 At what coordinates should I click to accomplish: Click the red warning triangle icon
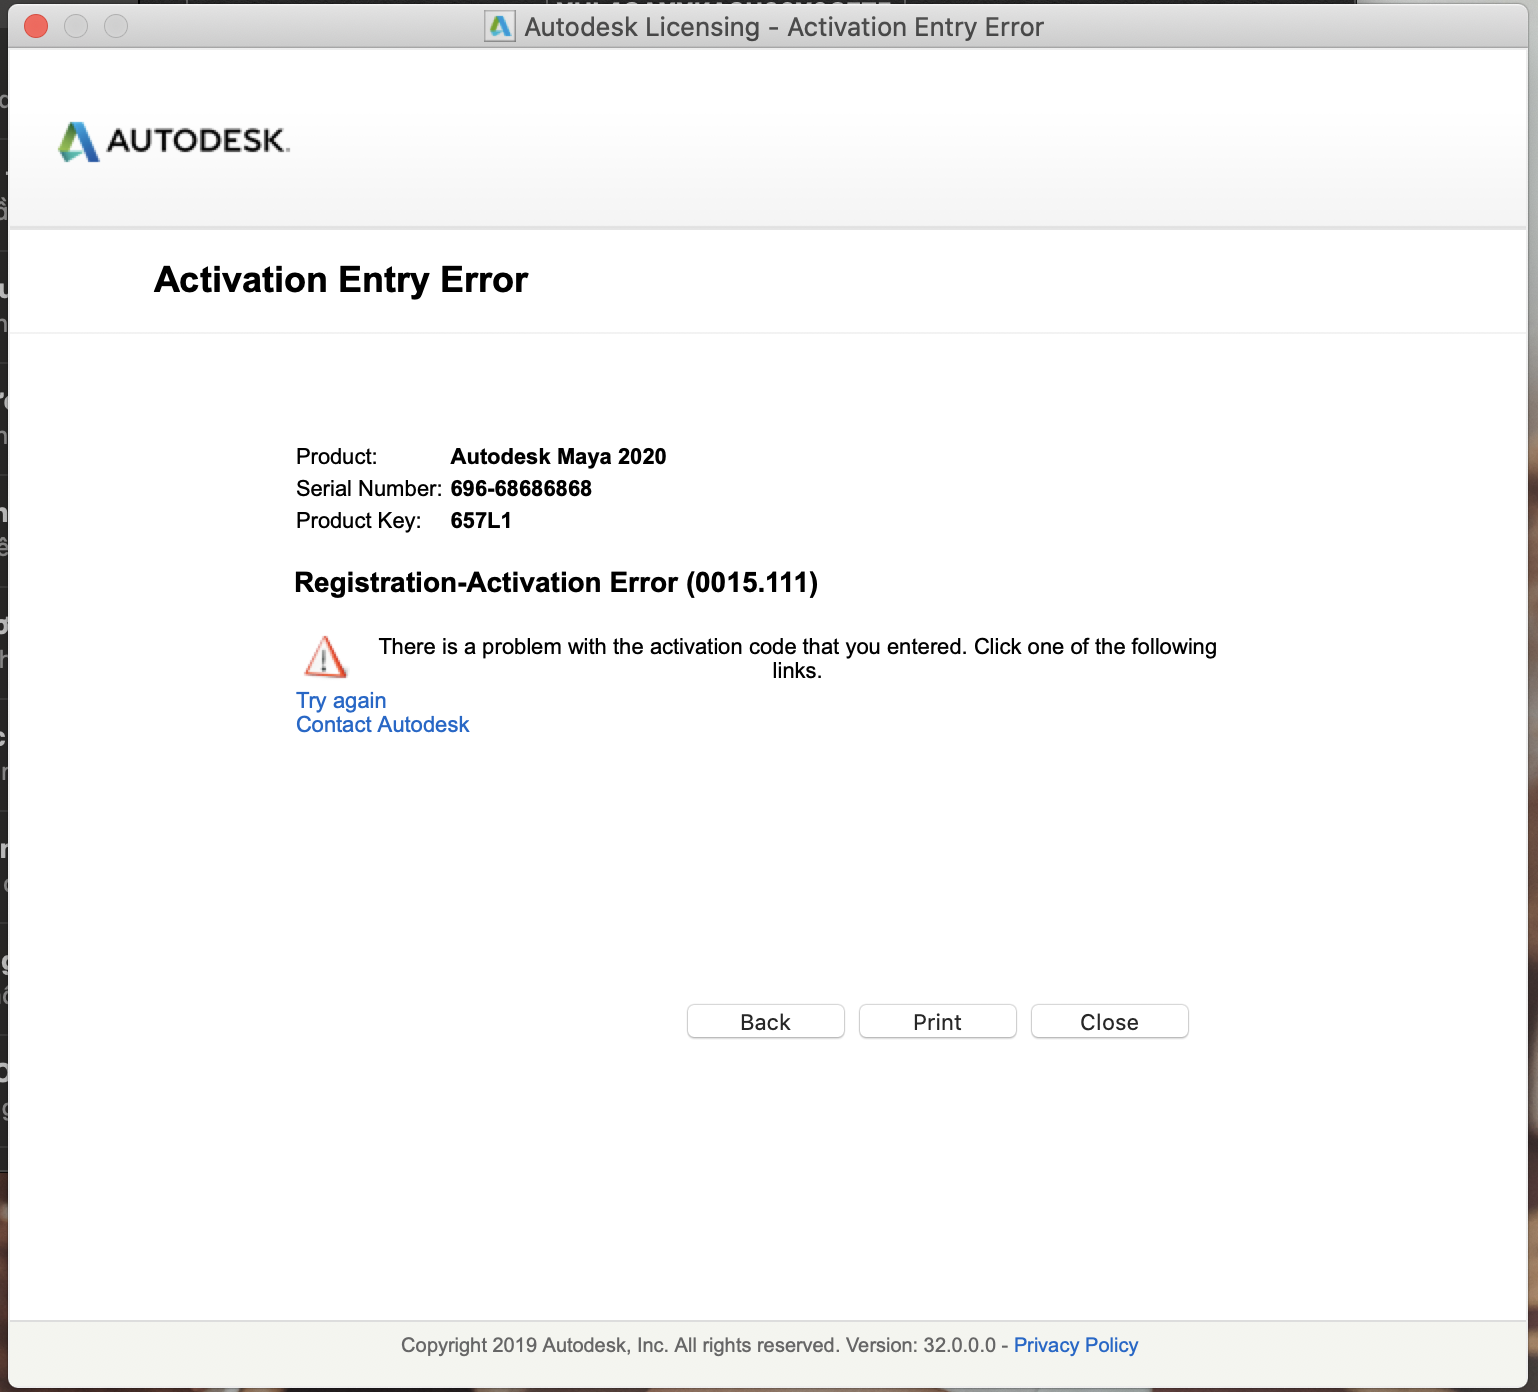click(x=325, y=657)
